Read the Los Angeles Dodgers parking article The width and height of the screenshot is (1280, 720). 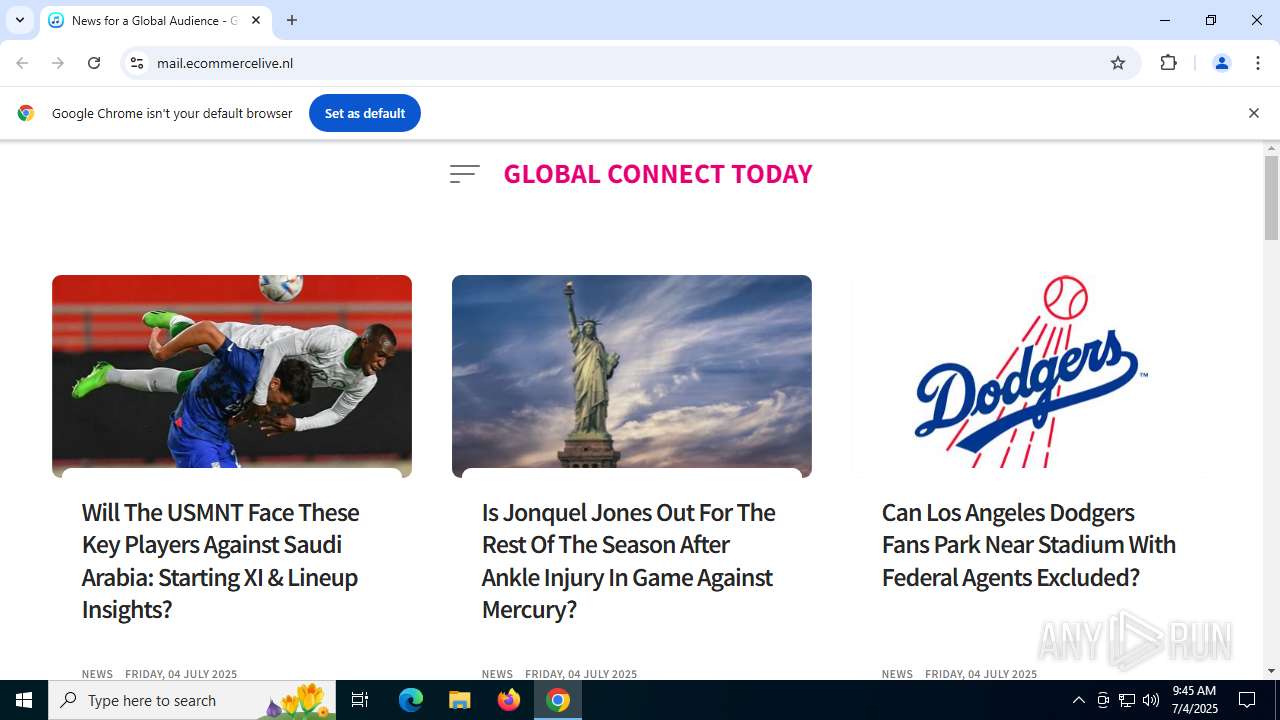tap(1029, 544)
